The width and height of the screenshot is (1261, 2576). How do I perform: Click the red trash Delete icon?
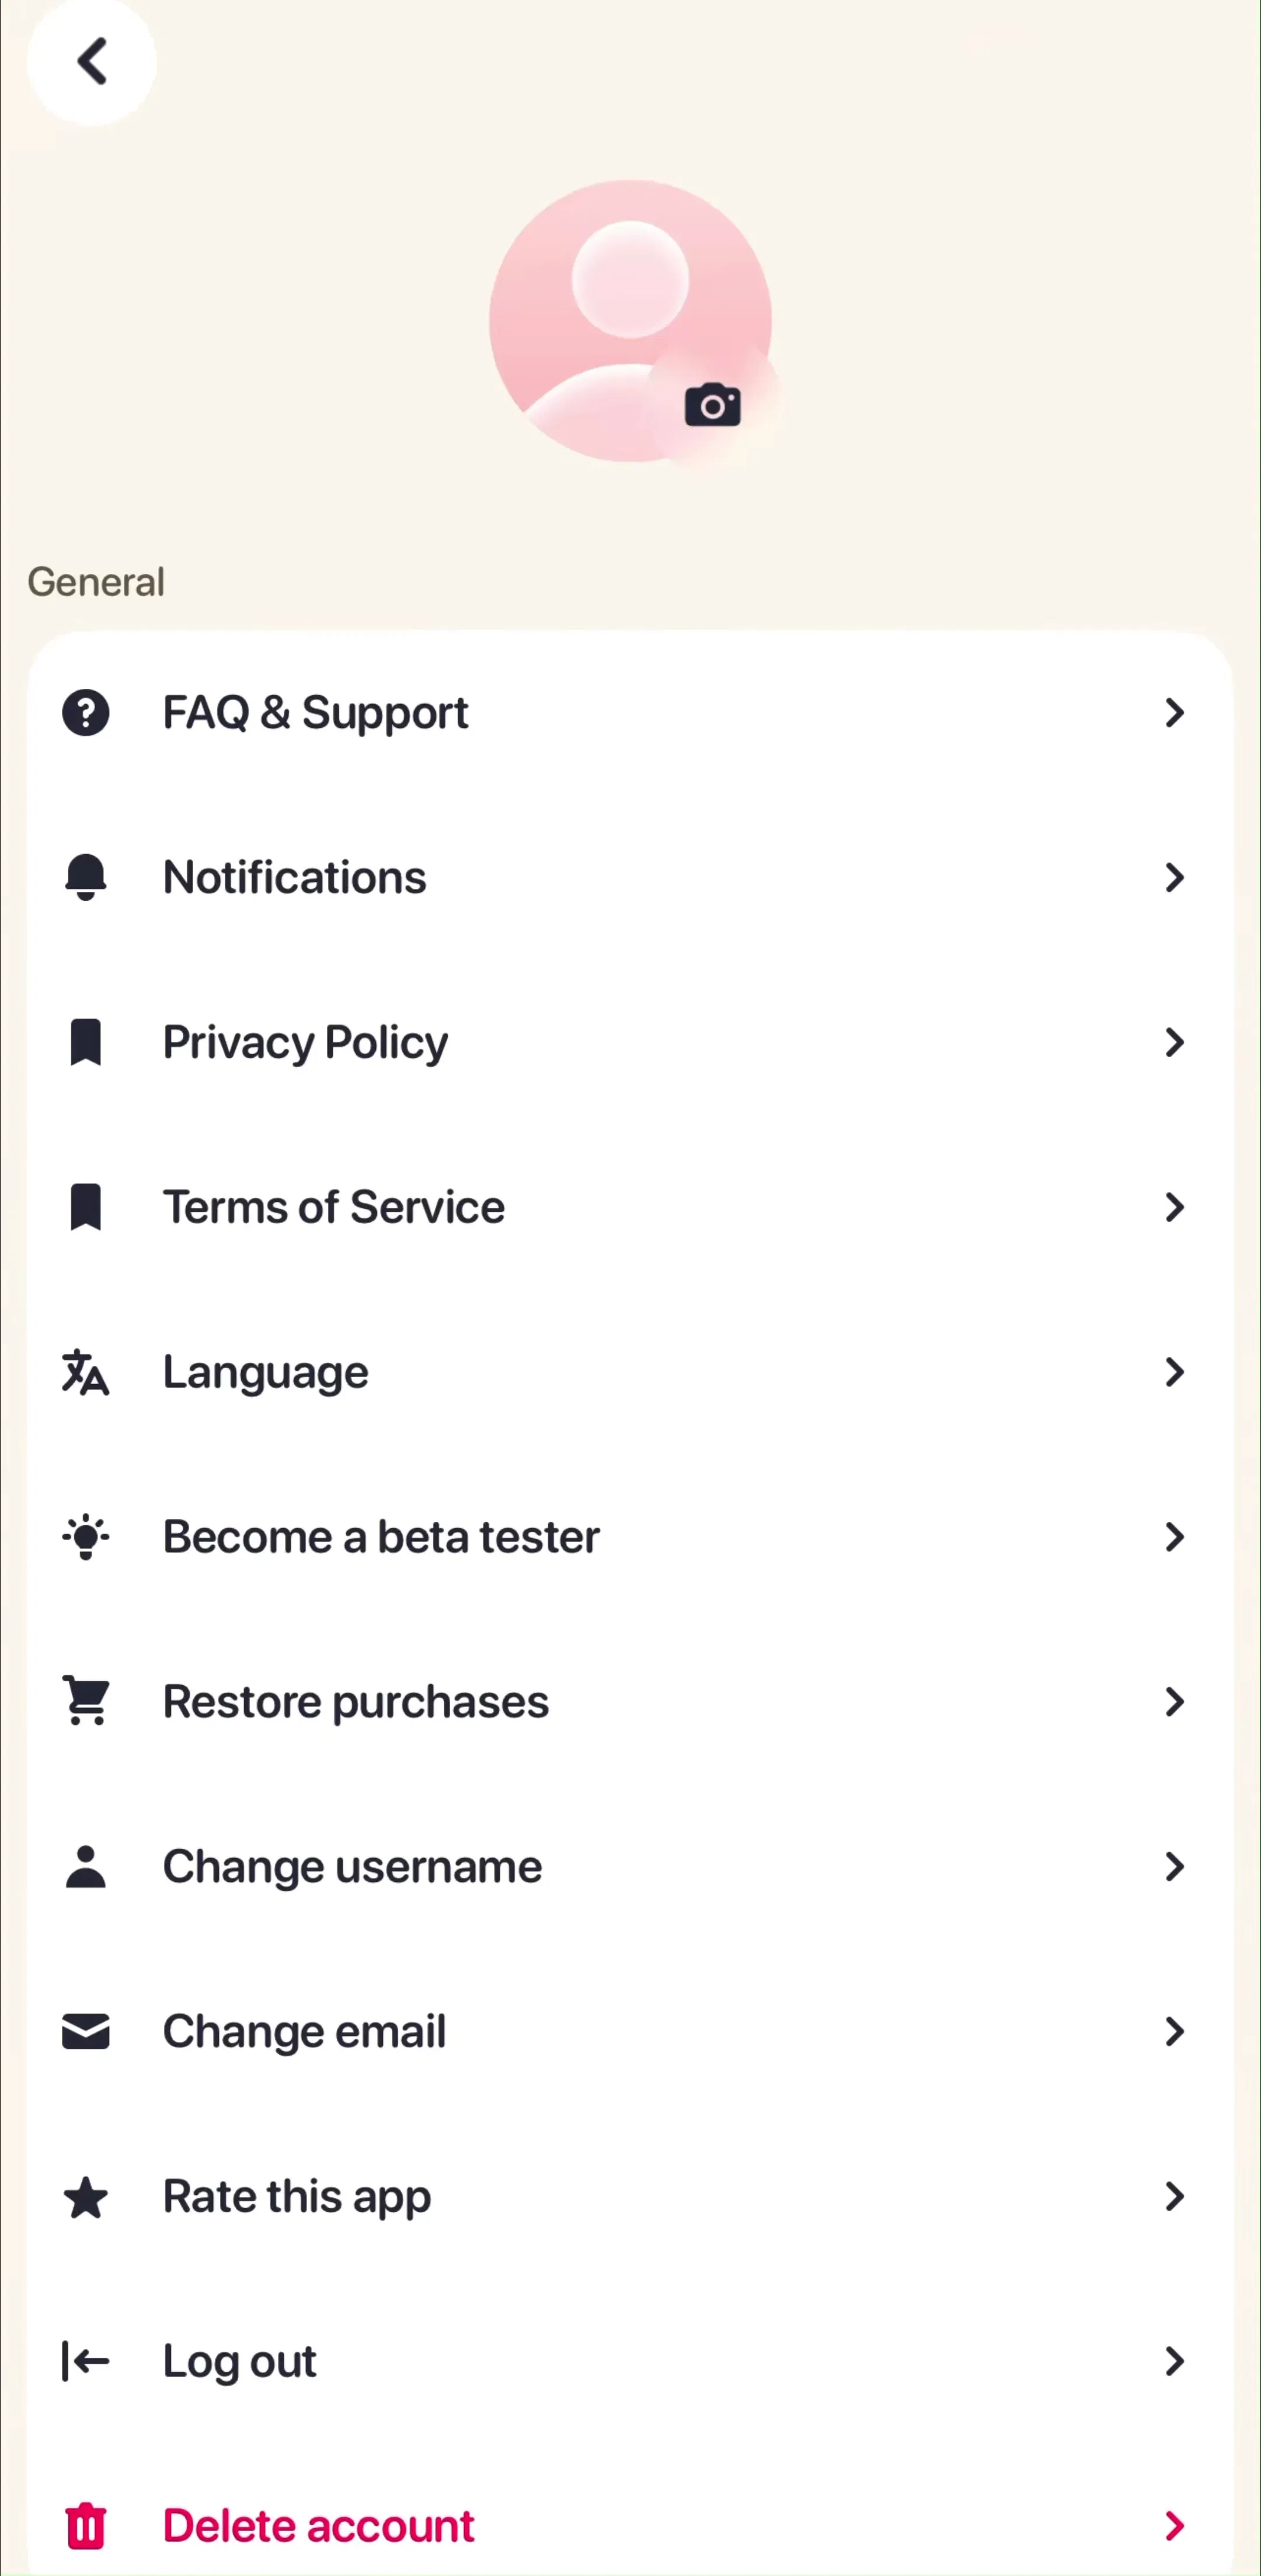coord(86,2526)
